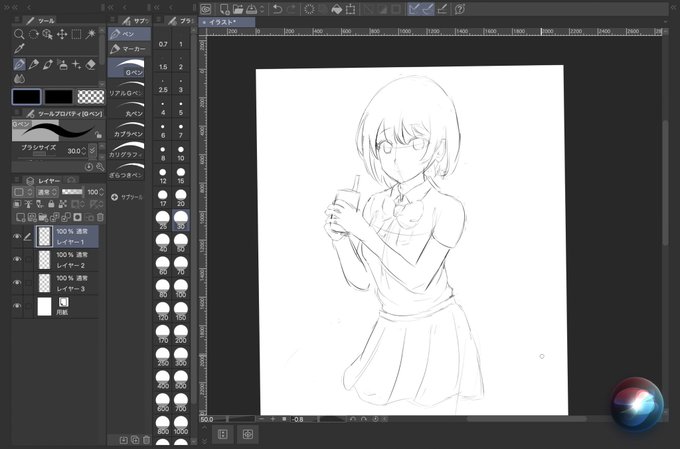Toggle the second highlighted snap icon in command bar
Viewport: 680px width, 449px height.
[428, 9]
